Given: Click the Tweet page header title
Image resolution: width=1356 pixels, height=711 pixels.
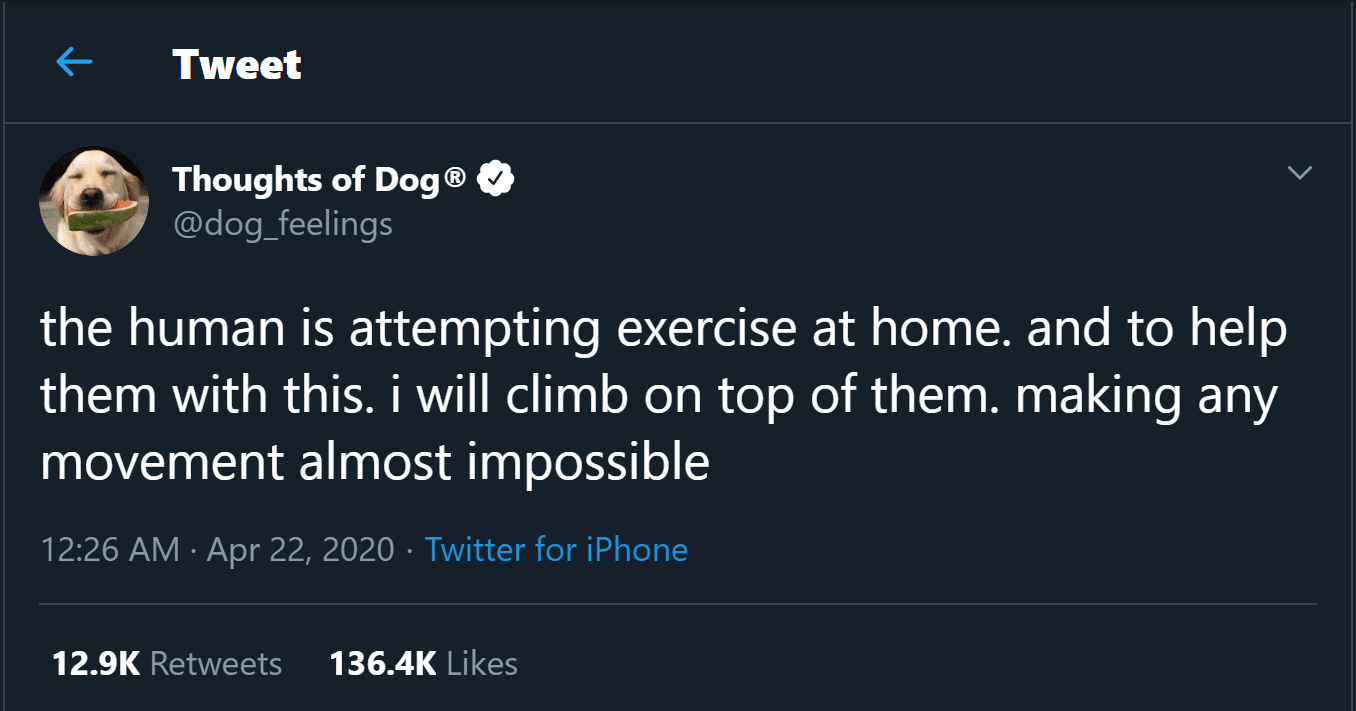Looking at the screenshot, I should 237,65.
